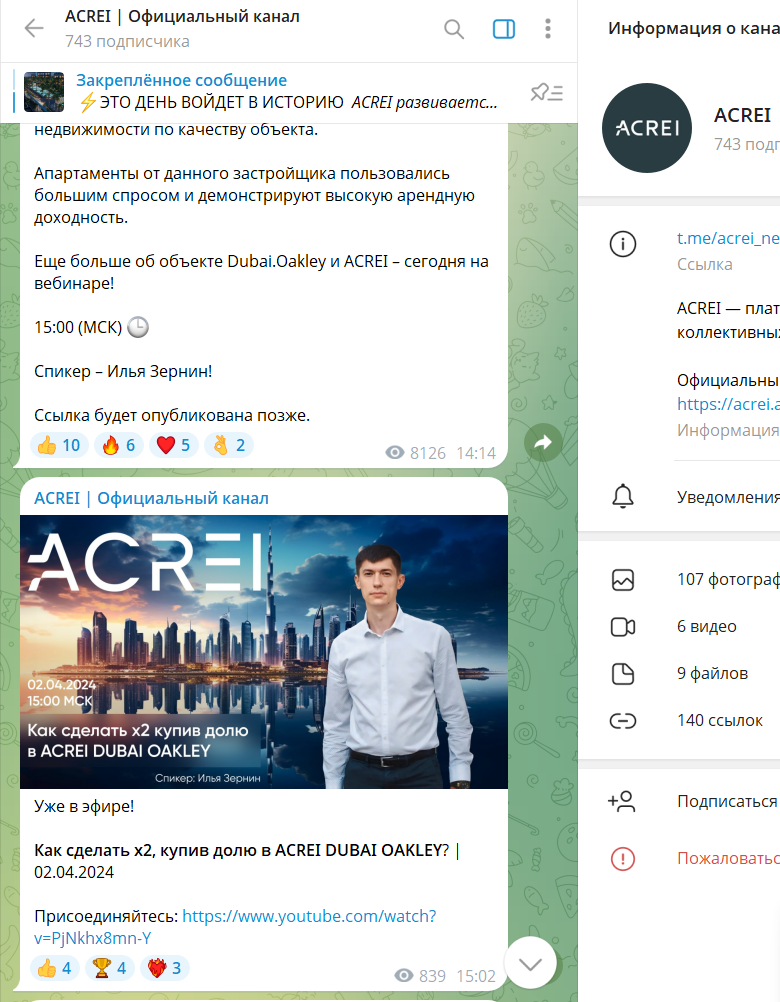Open the t.me channel link
780x1002 pixels.
coord(727,240)
